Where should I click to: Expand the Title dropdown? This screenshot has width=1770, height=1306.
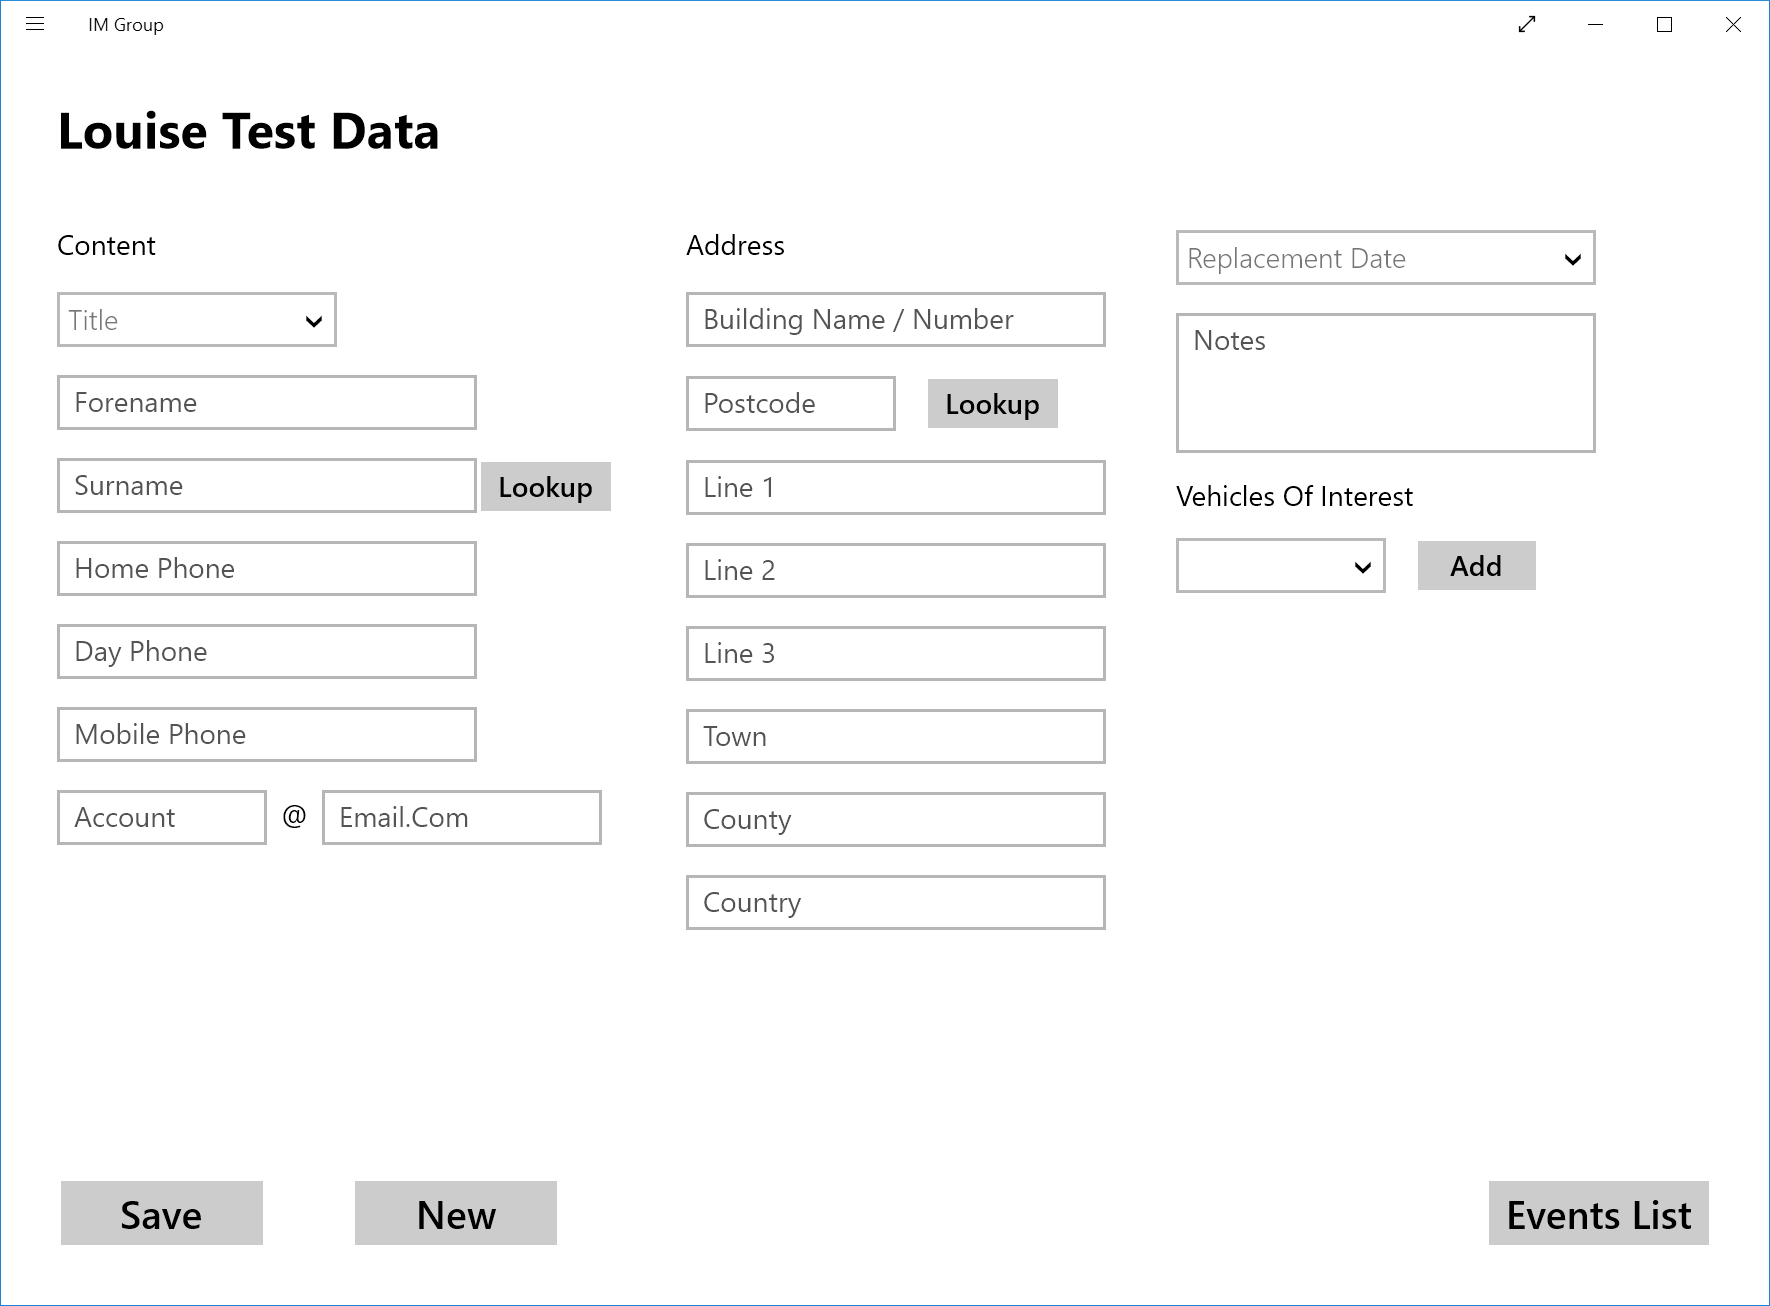(197, 320)
